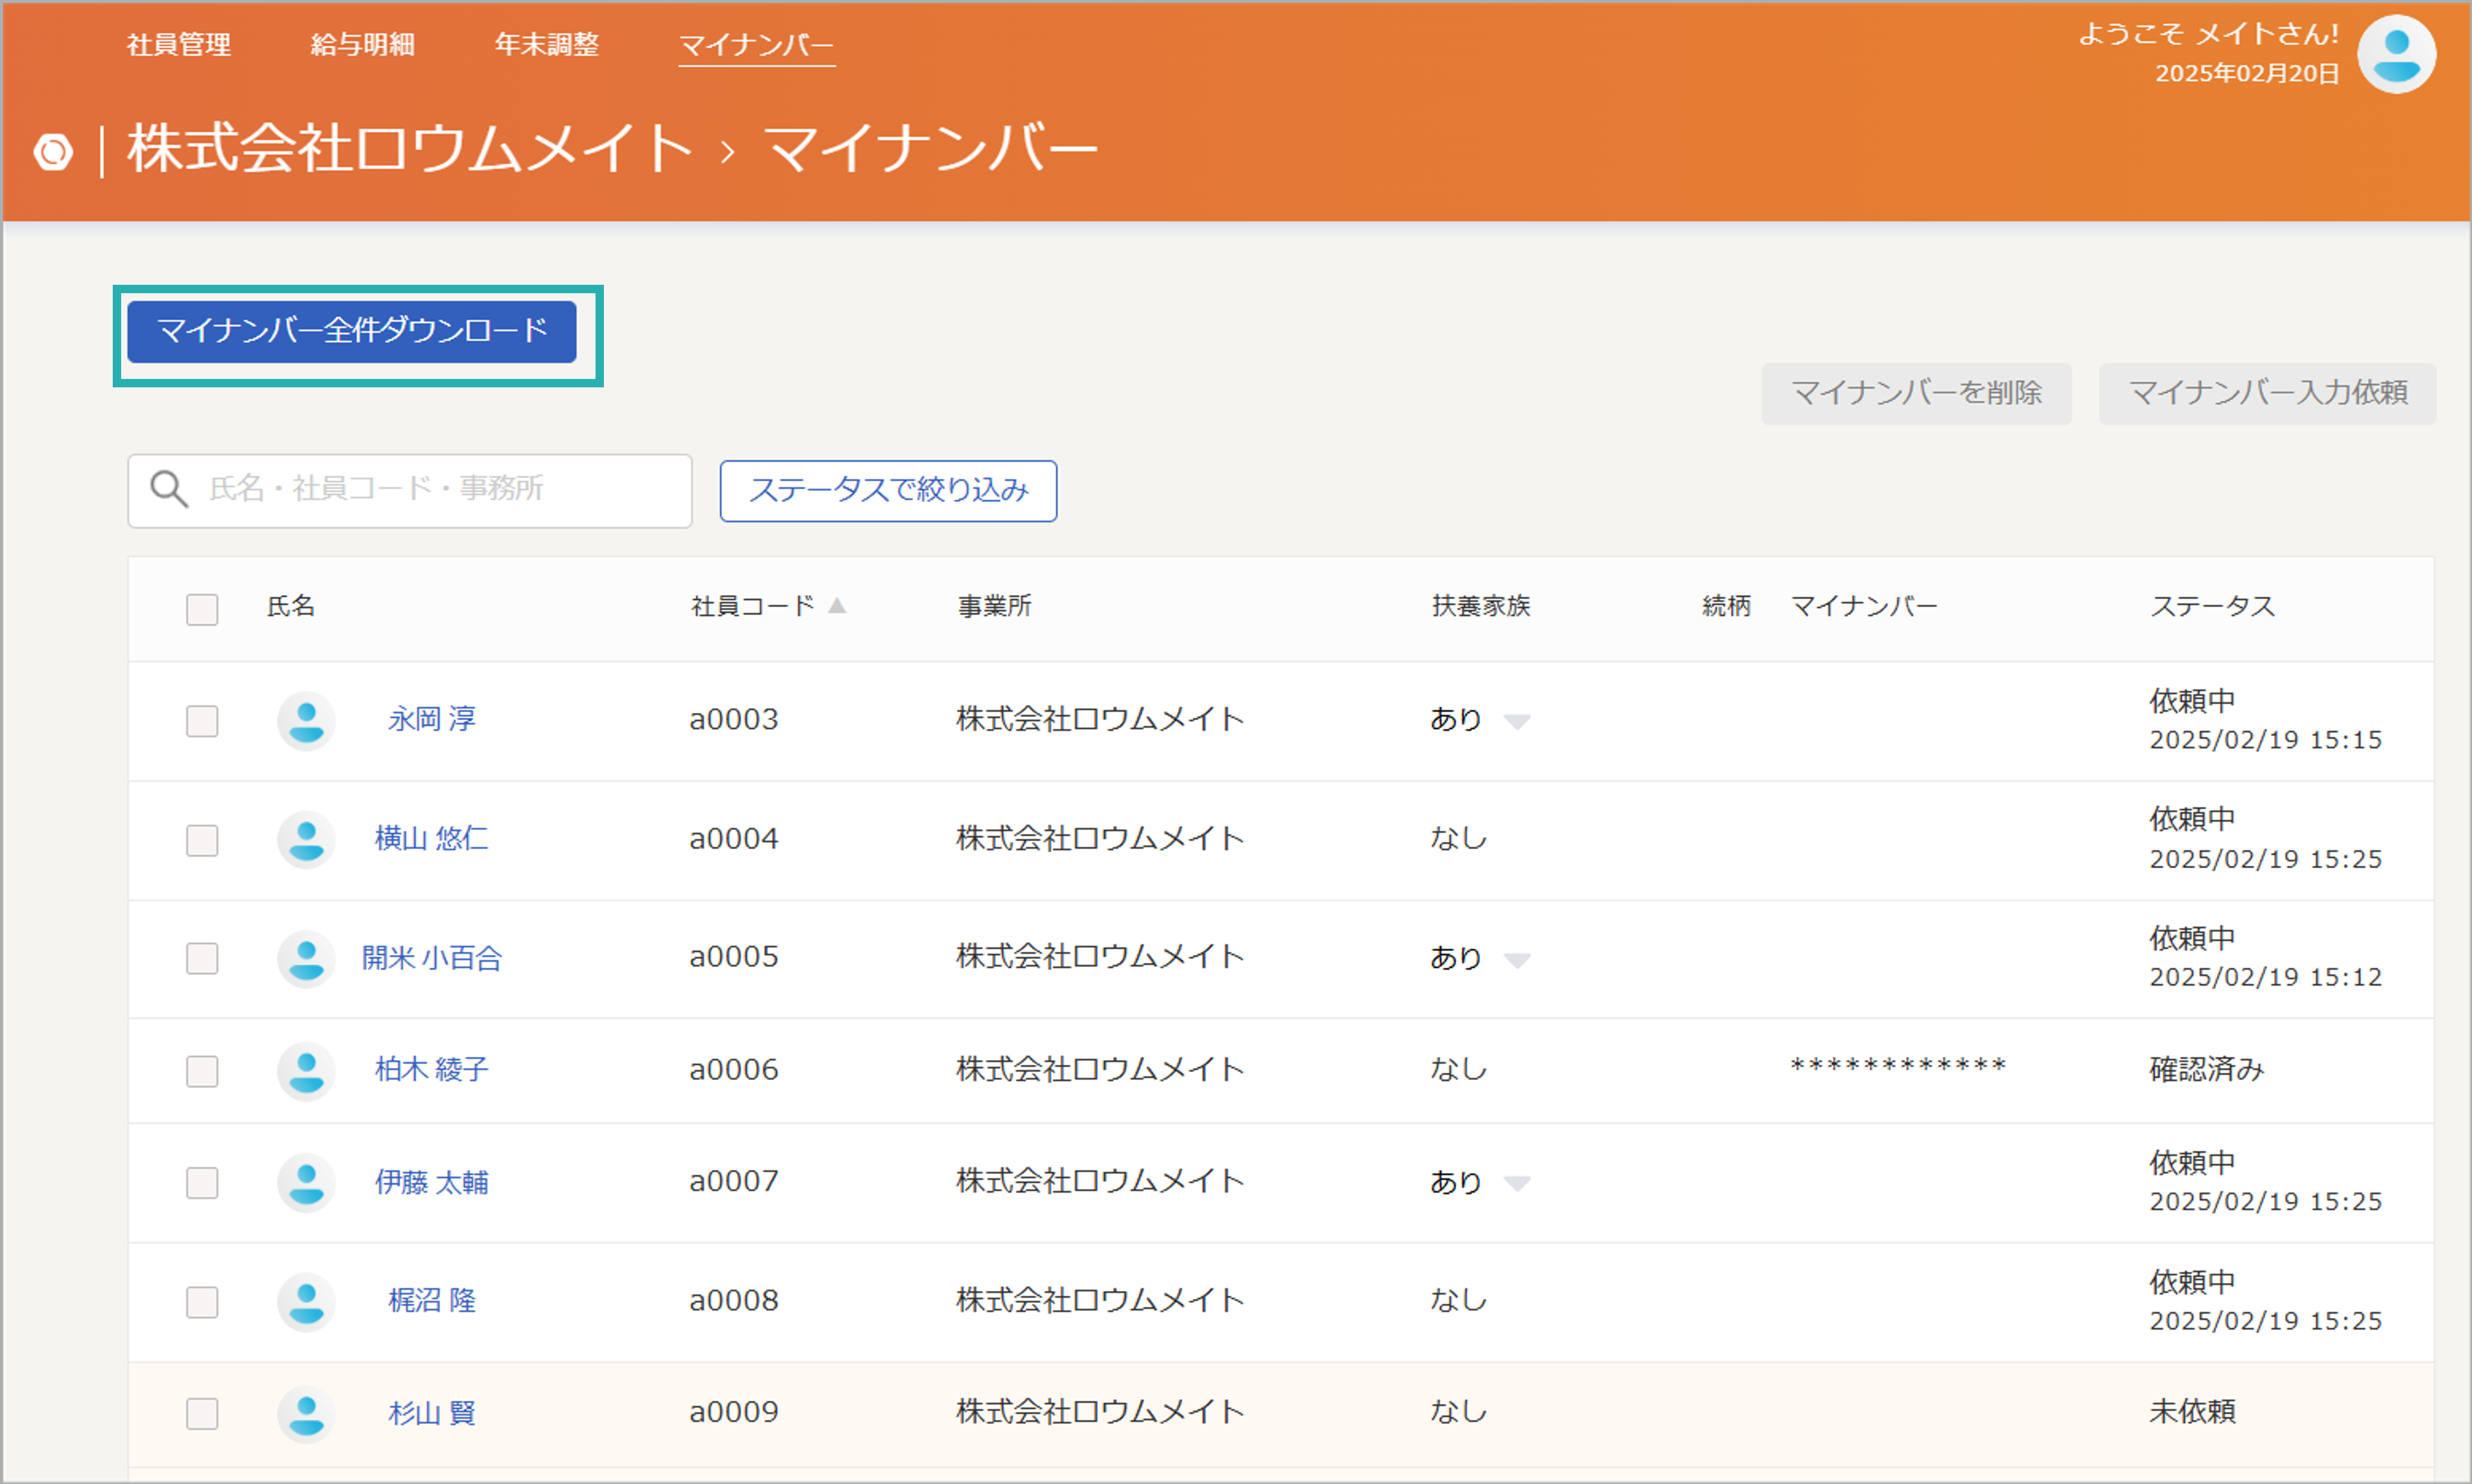Toggle the select-all checkbox in the header row
2472x1484 pixels.
point(202,609)
